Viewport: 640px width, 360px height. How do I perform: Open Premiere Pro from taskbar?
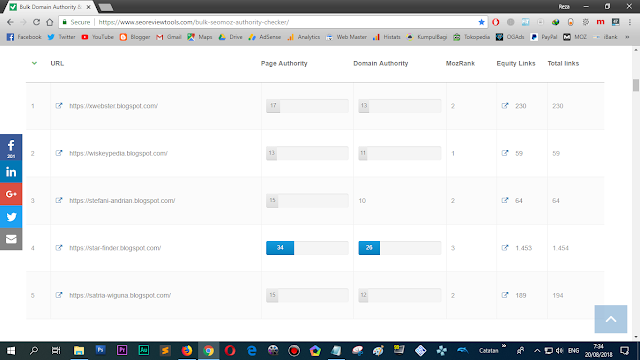(122, 351)
